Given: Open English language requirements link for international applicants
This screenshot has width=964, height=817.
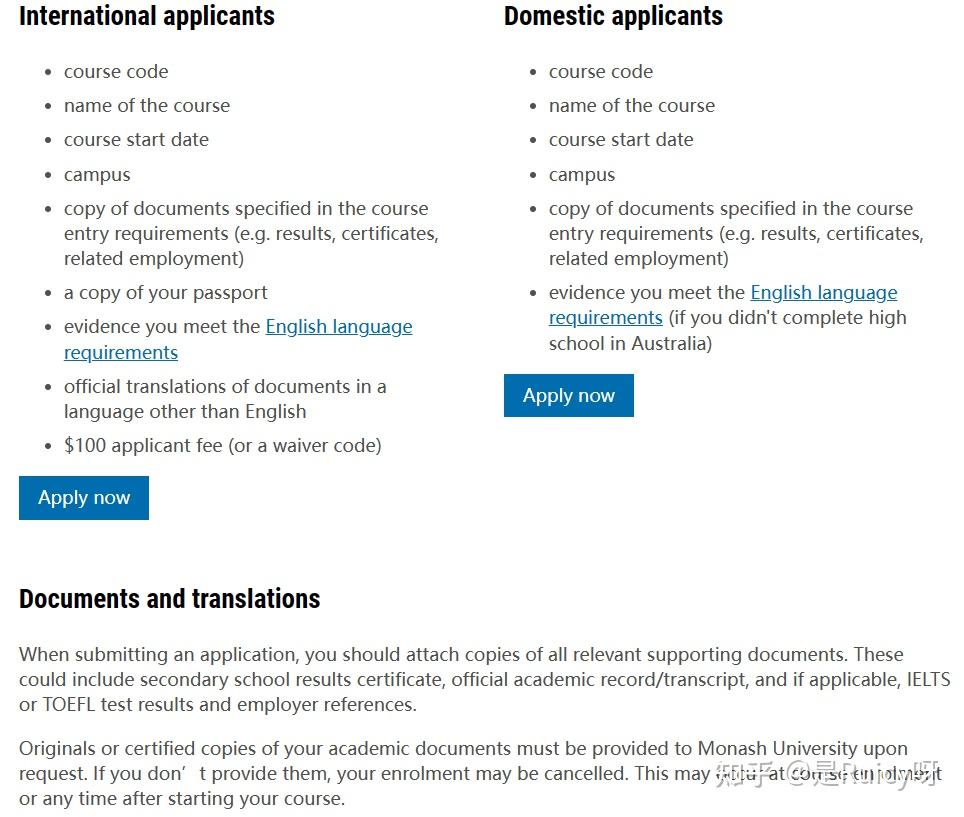Looking at the screenshot, I should coord(238,339).
